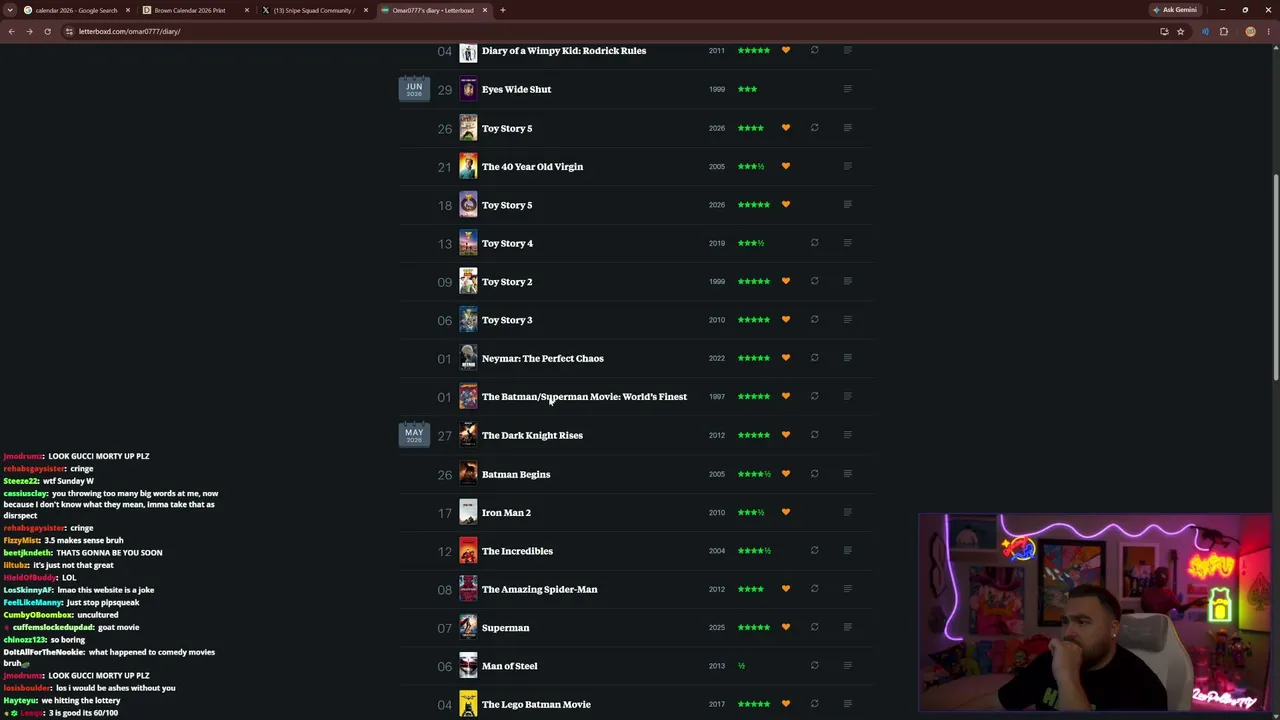
Task: Toggle like heart on Batman Begins
Action: [786, 474]
